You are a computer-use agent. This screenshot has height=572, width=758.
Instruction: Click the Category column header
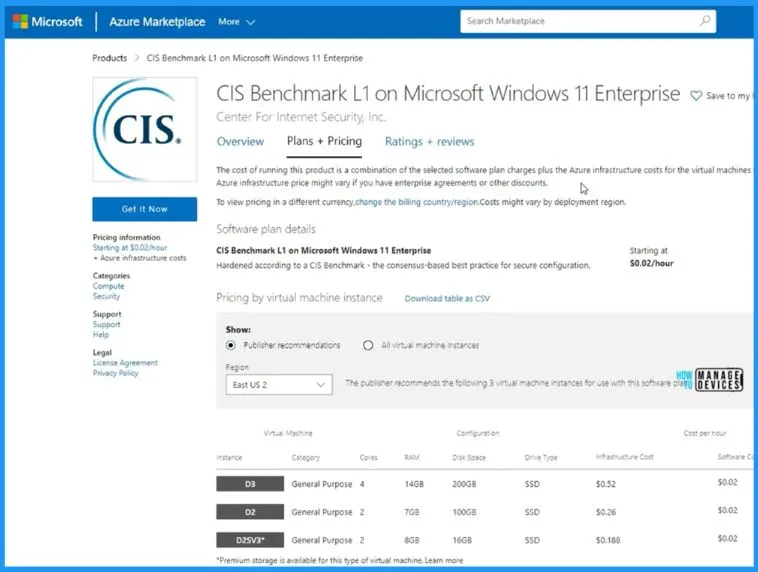tap(306, 457)
